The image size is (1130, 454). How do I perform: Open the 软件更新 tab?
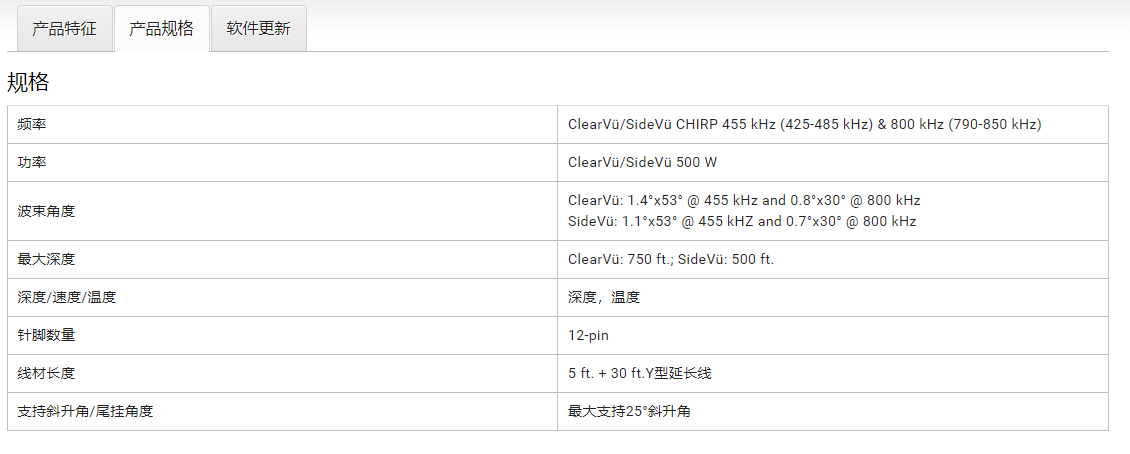point(258,28)
